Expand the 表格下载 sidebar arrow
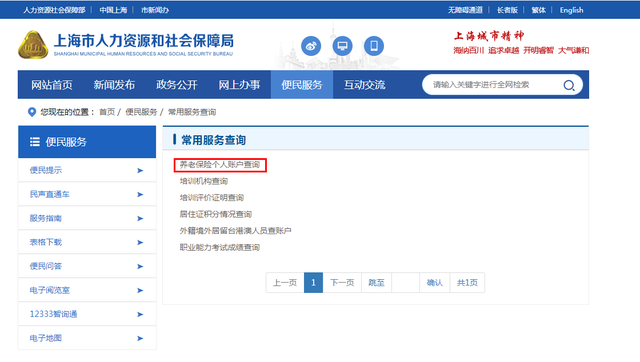Viewport: 640px width, 362px height. click(x=140, y=242)
